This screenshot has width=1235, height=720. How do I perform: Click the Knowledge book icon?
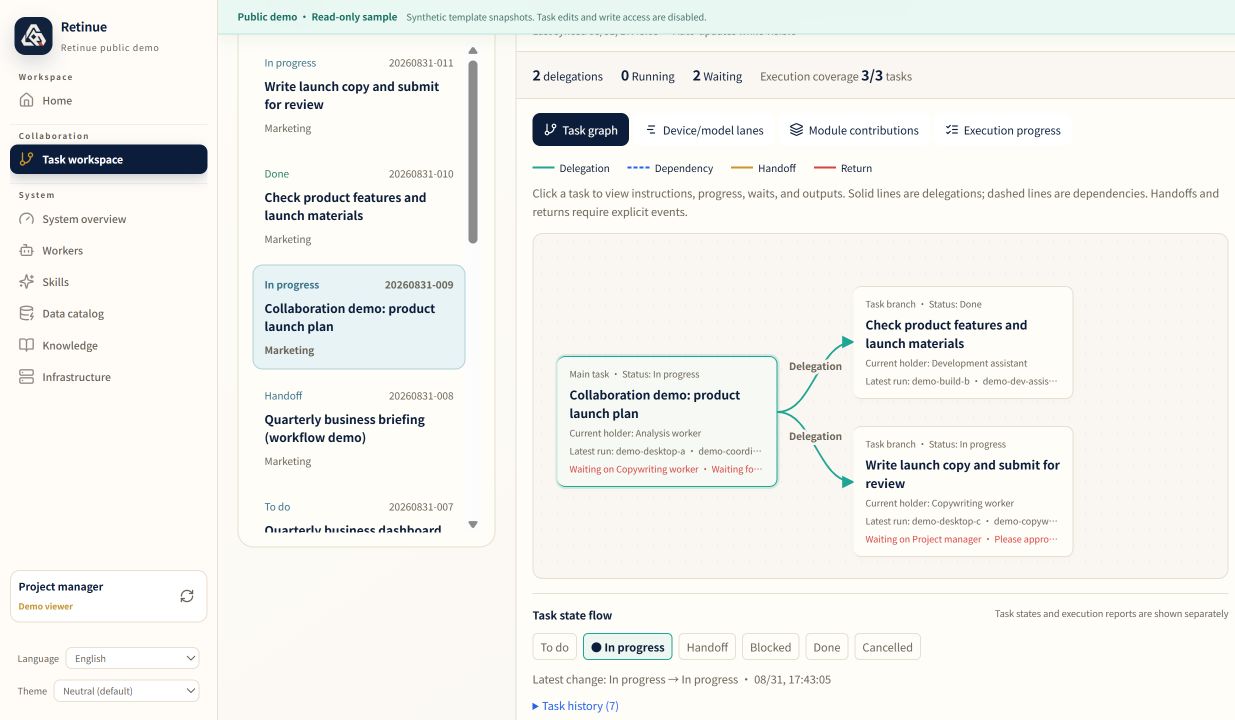tap(26, 346)
